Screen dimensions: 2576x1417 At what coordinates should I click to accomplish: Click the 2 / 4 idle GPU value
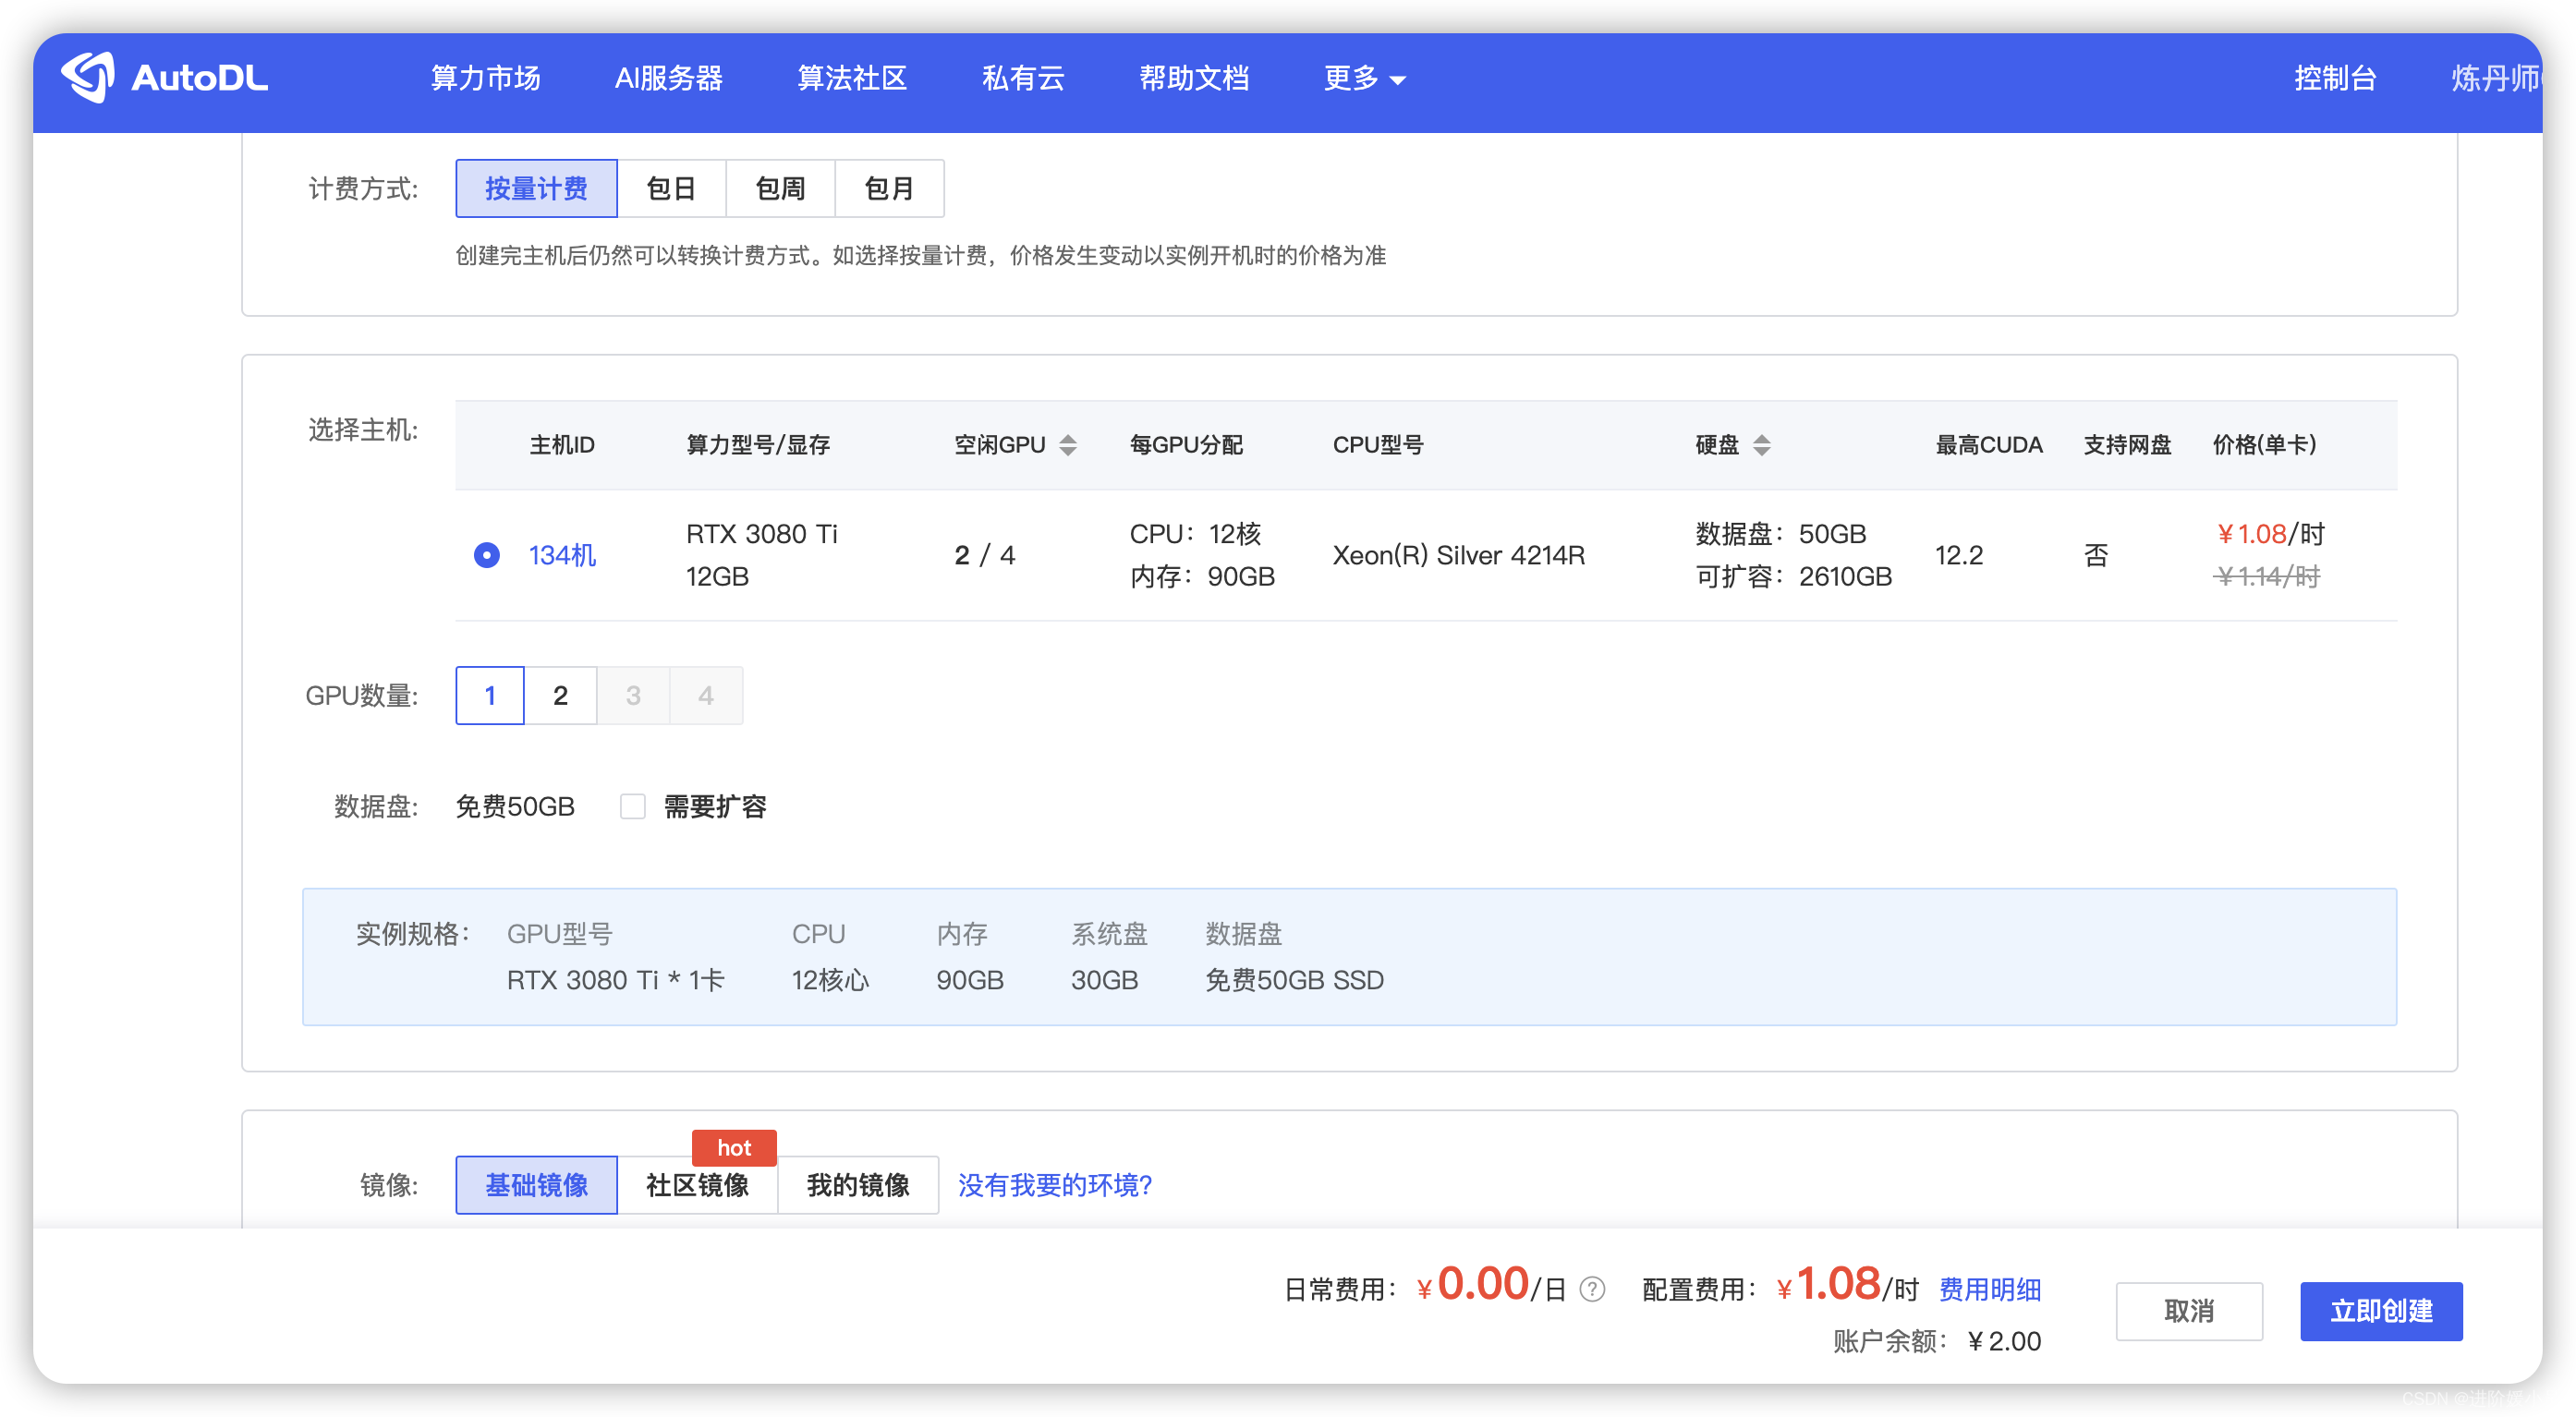click(984, 555)
